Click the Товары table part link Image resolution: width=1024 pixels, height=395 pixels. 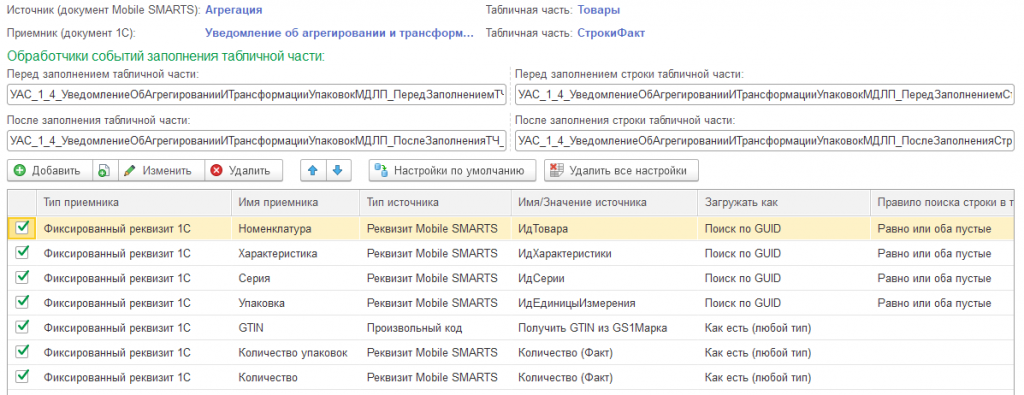click(x=599, y=10)
